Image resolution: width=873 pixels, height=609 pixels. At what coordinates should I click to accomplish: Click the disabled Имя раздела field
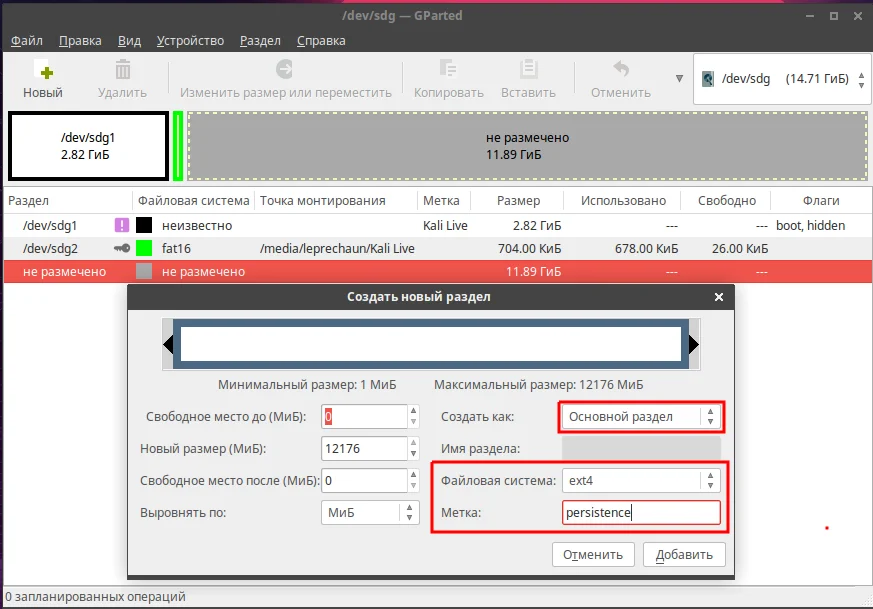(641, 449)
